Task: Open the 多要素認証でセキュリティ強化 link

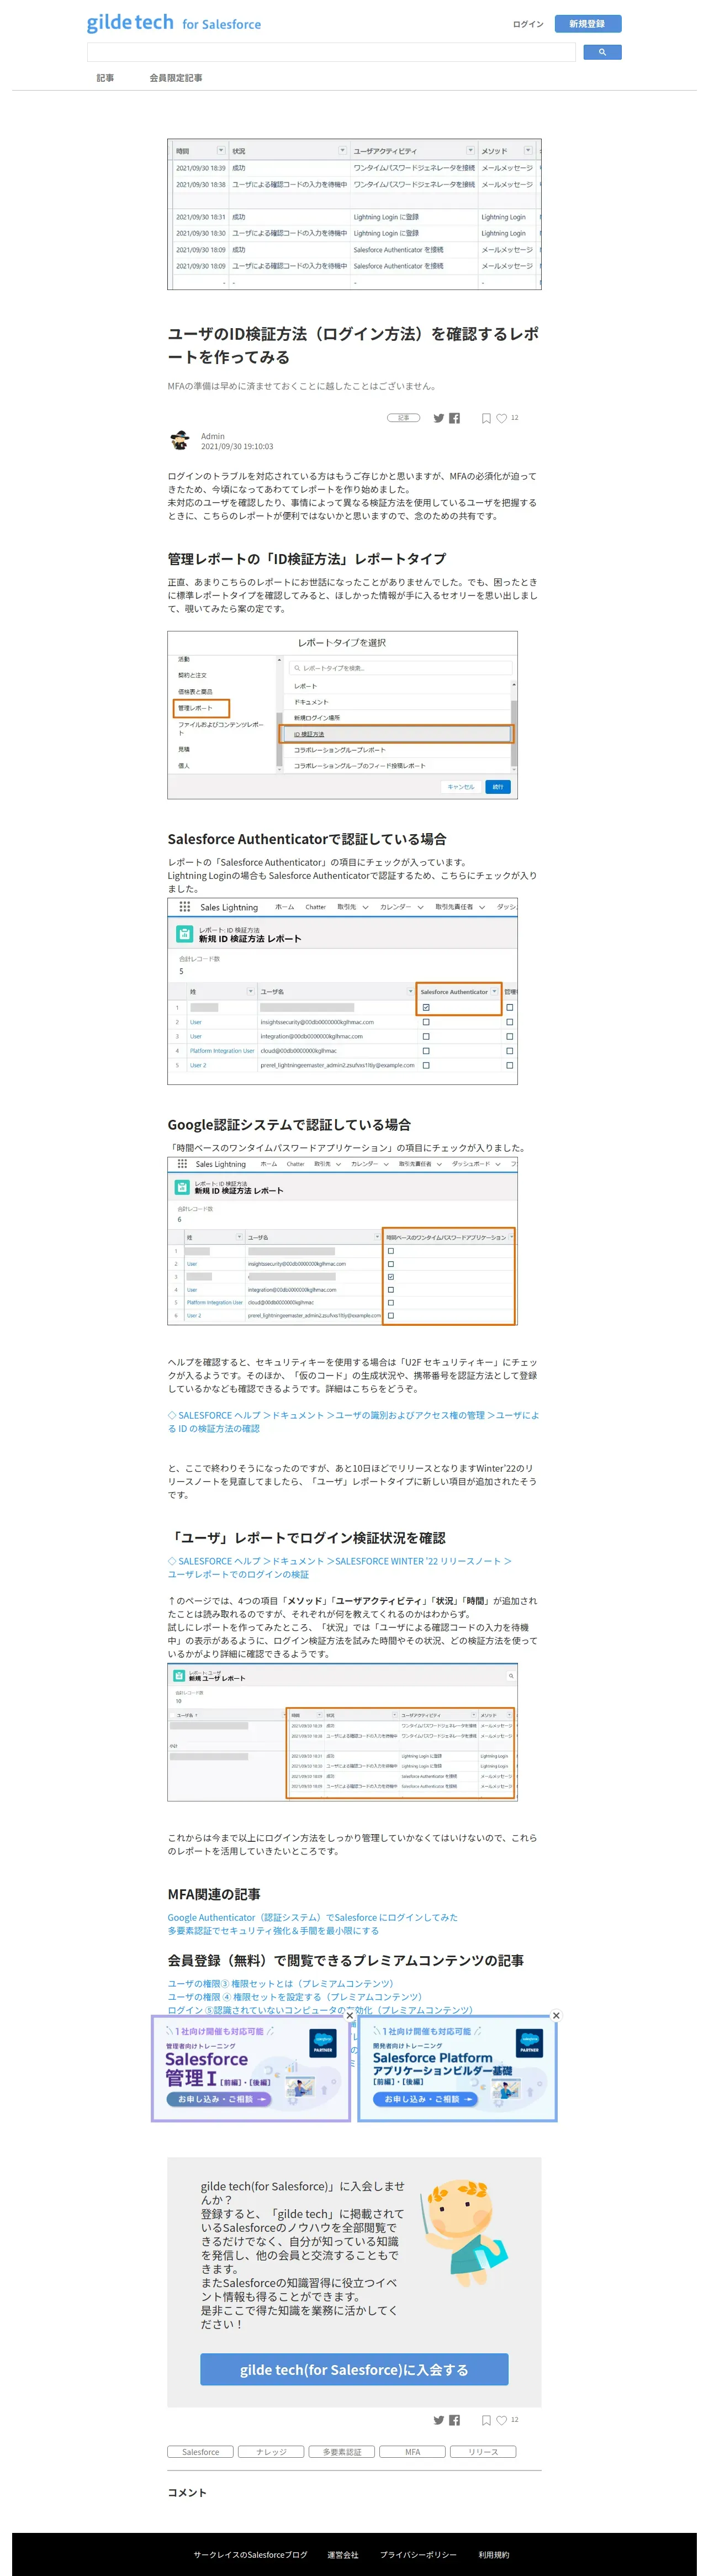Action: tap(273, 1930)
